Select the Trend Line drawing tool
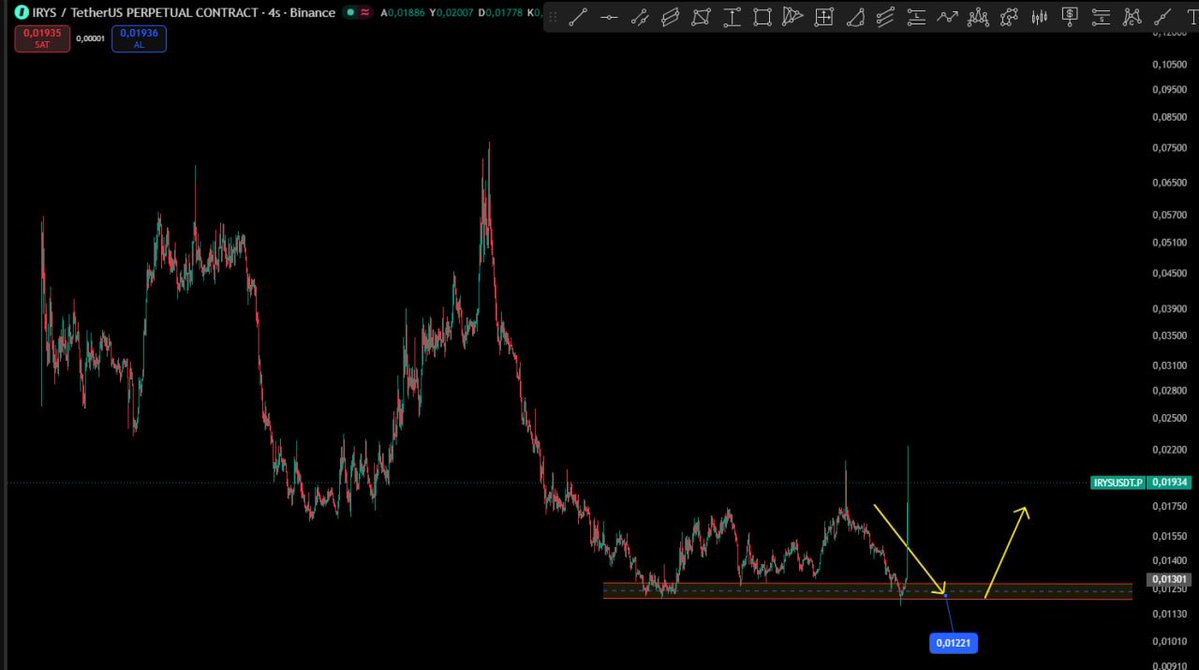 tap(578, 17)
